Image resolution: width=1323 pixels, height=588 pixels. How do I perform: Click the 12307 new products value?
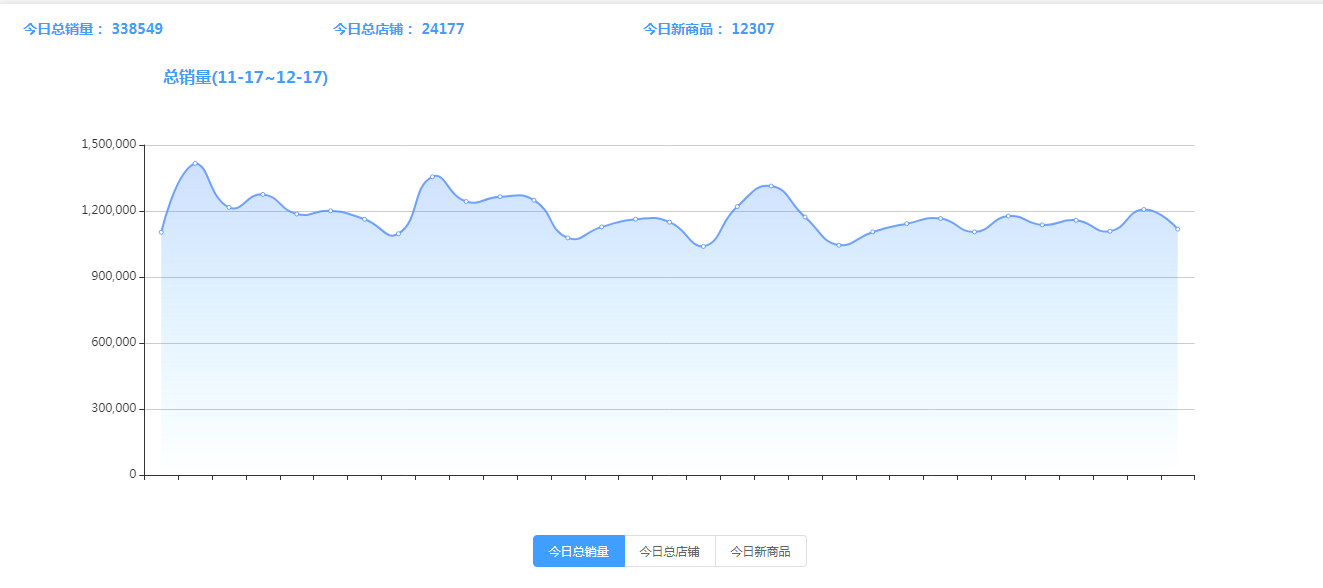(753, 29)
